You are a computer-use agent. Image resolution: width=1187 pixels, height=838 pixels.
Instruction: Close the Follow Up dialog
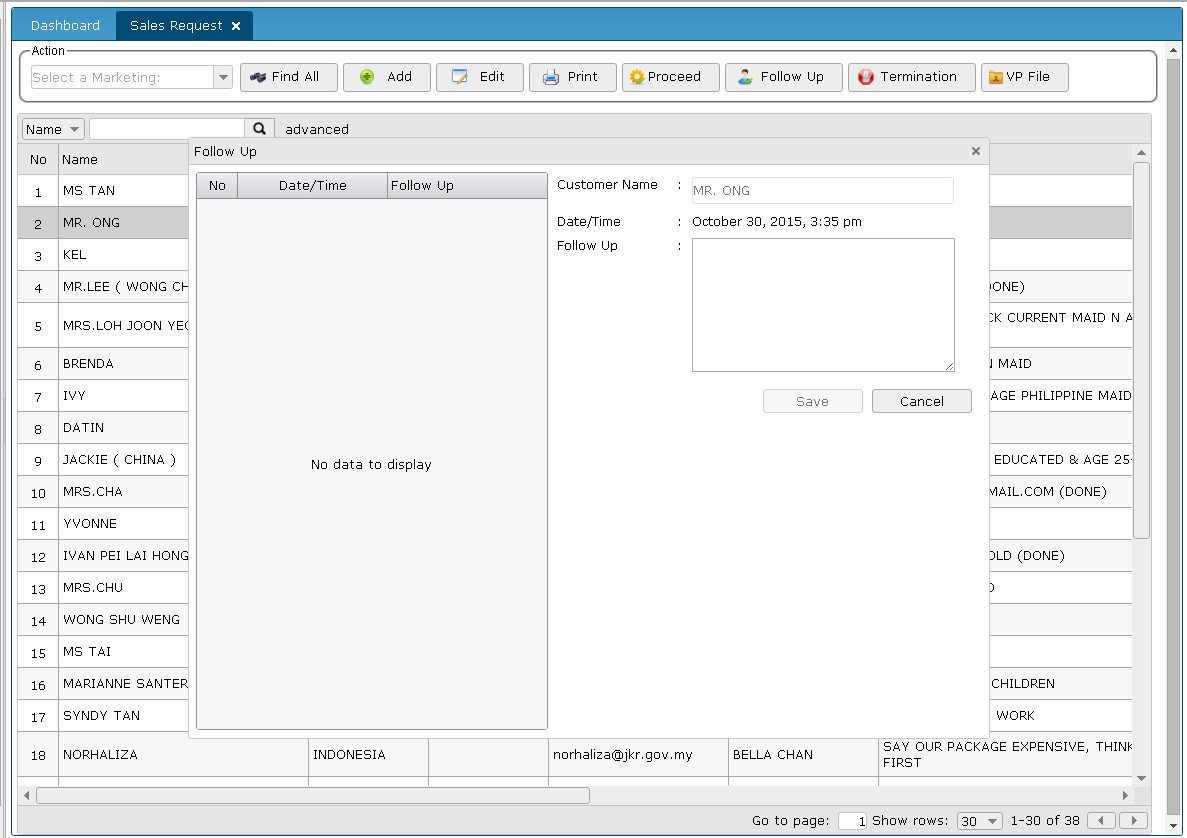pos(975,152)
